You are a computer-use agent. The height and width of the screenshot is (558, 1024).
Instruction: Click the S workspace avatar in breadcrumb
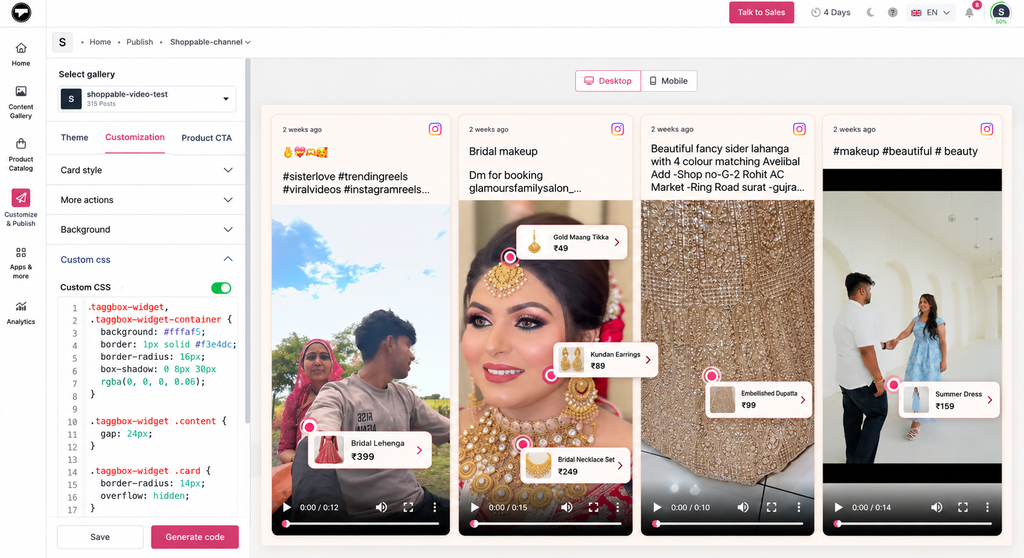point(62,42)
